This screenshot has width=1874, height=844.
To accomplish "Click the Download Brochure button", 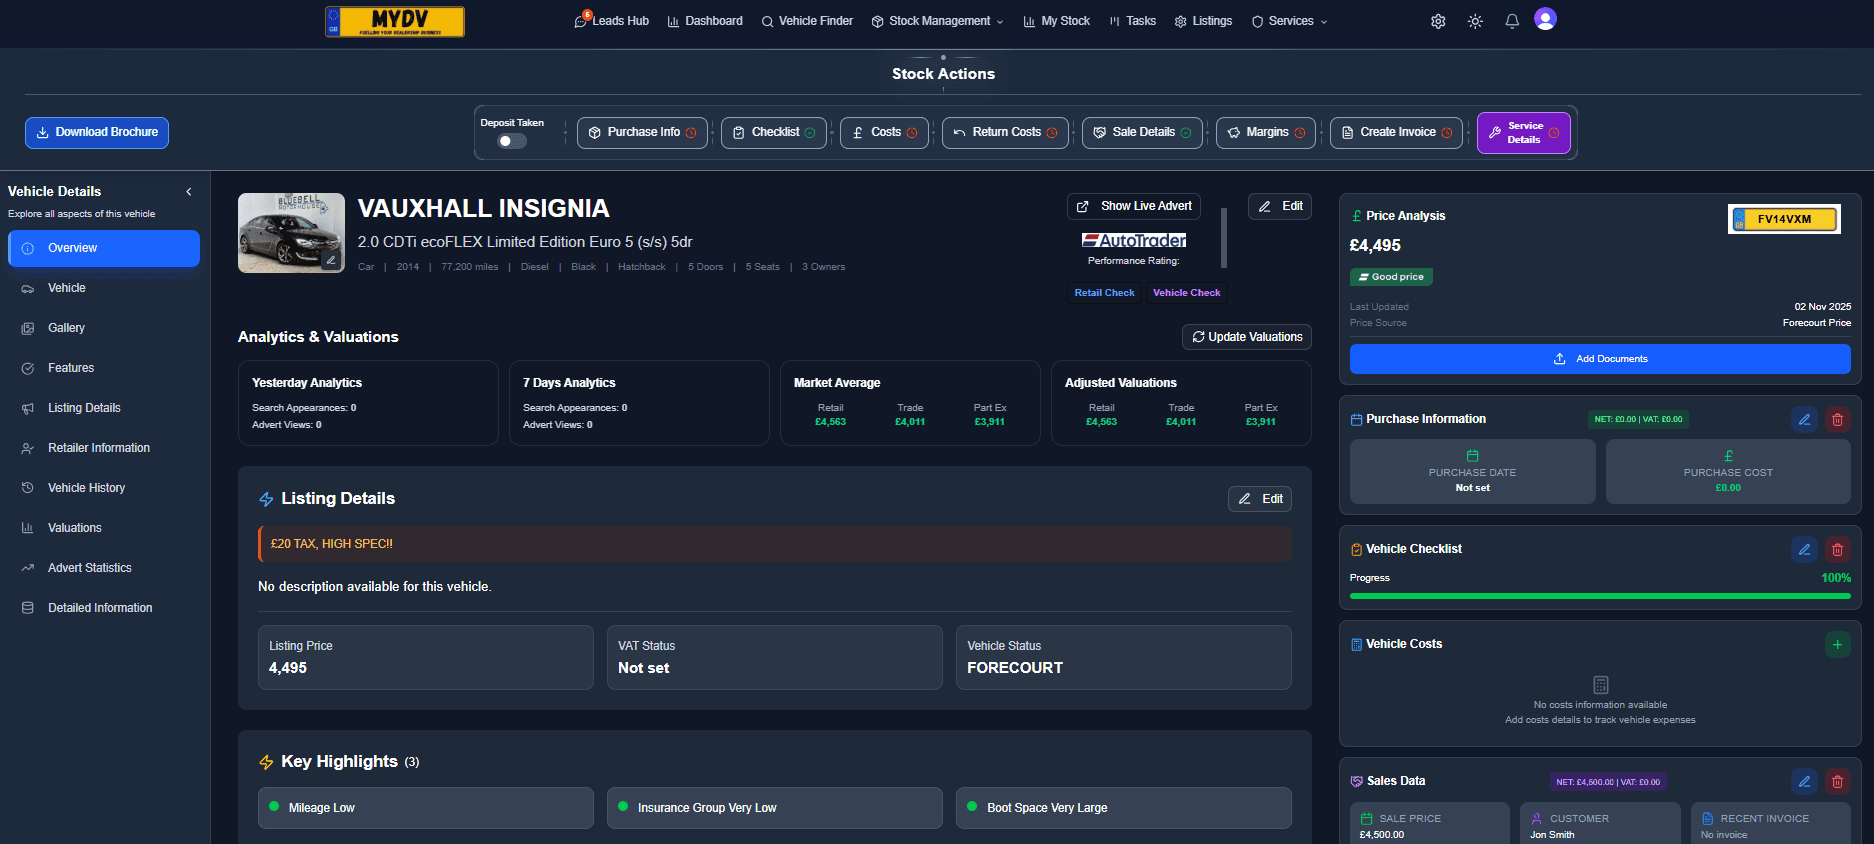I will 97,132.
